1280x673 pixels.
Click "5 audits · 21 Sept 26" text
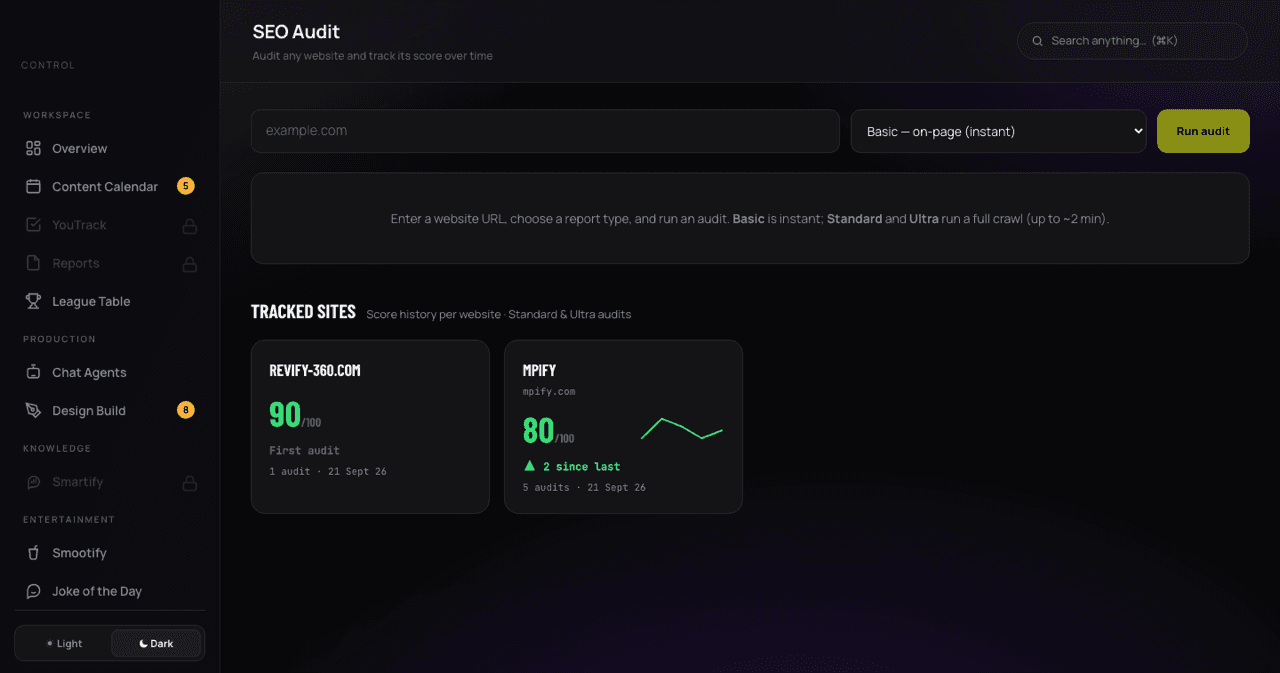click(x=584, y=488)
